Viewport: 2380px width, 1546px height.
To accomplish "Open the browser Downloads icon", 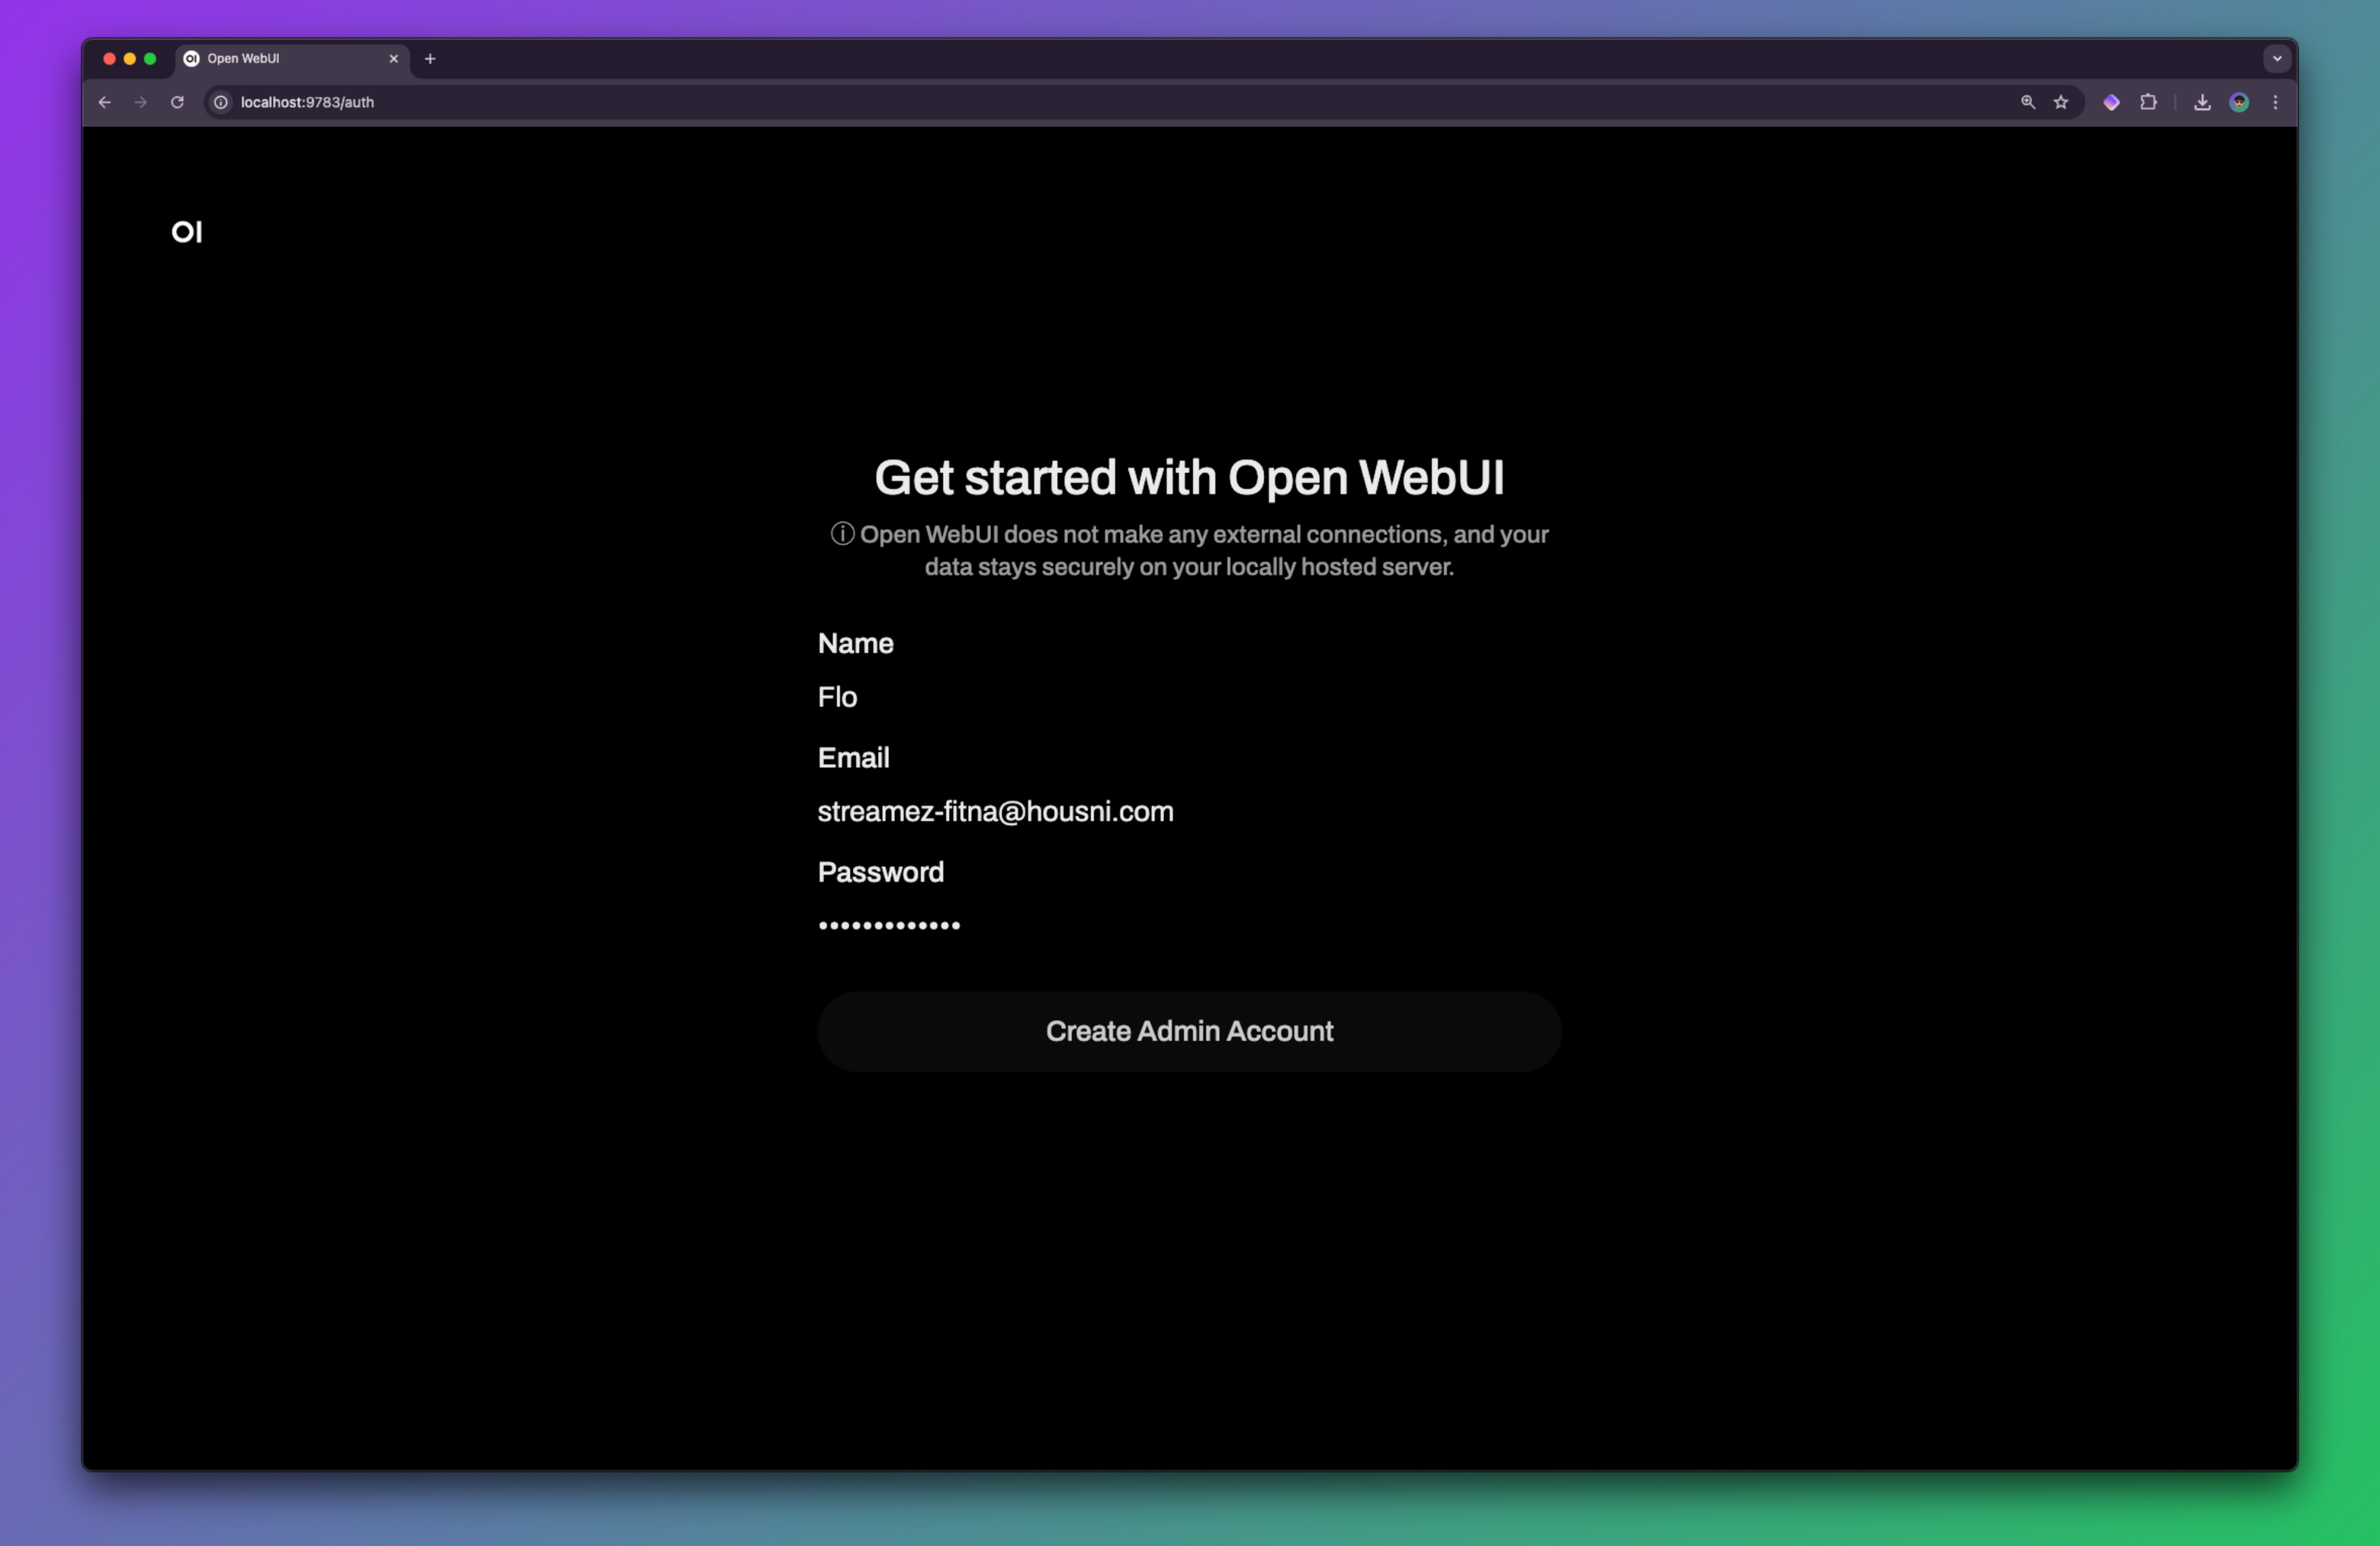I will (x=2202, y=102).
